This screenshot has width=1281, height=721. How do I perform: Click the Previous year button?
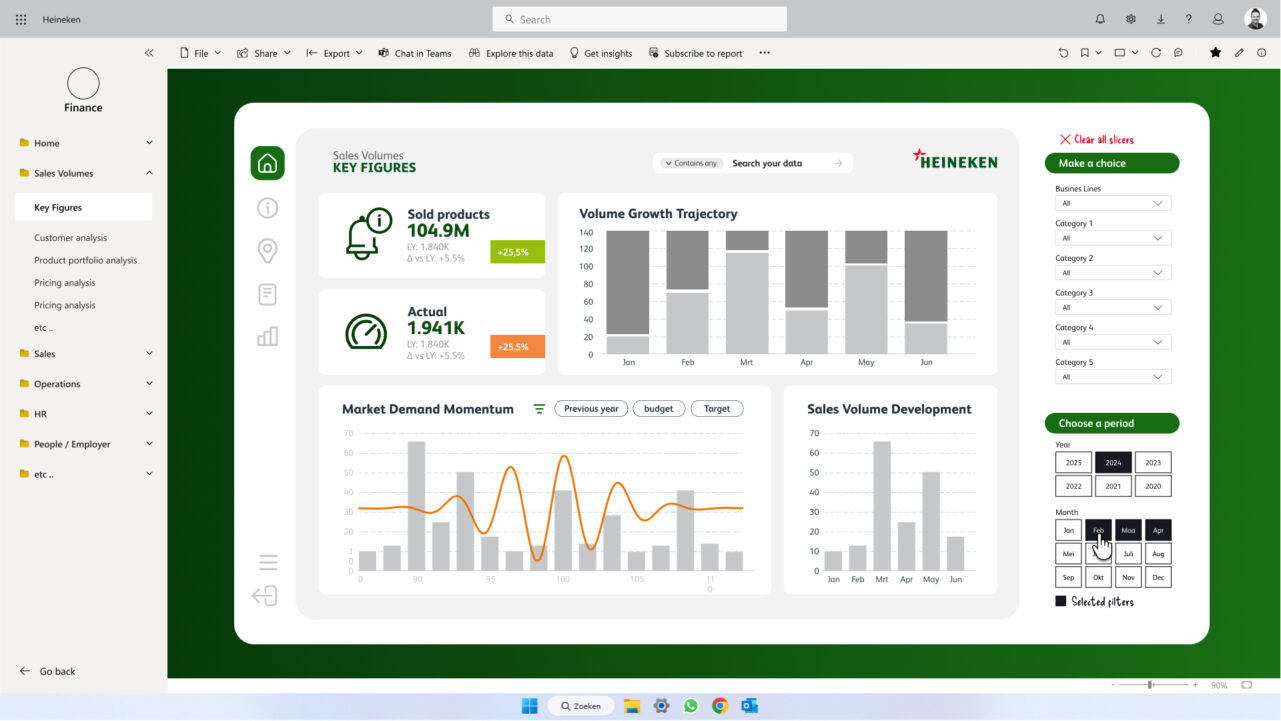tap(591, 409)
